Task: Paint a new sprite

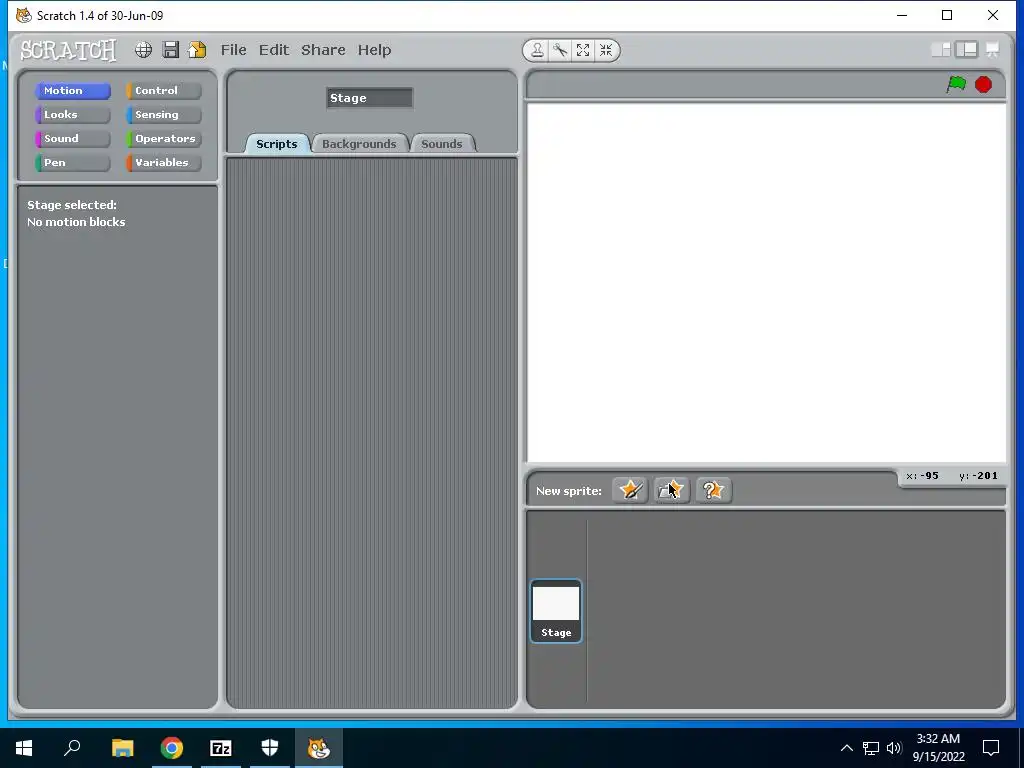Action: point(630,490)
